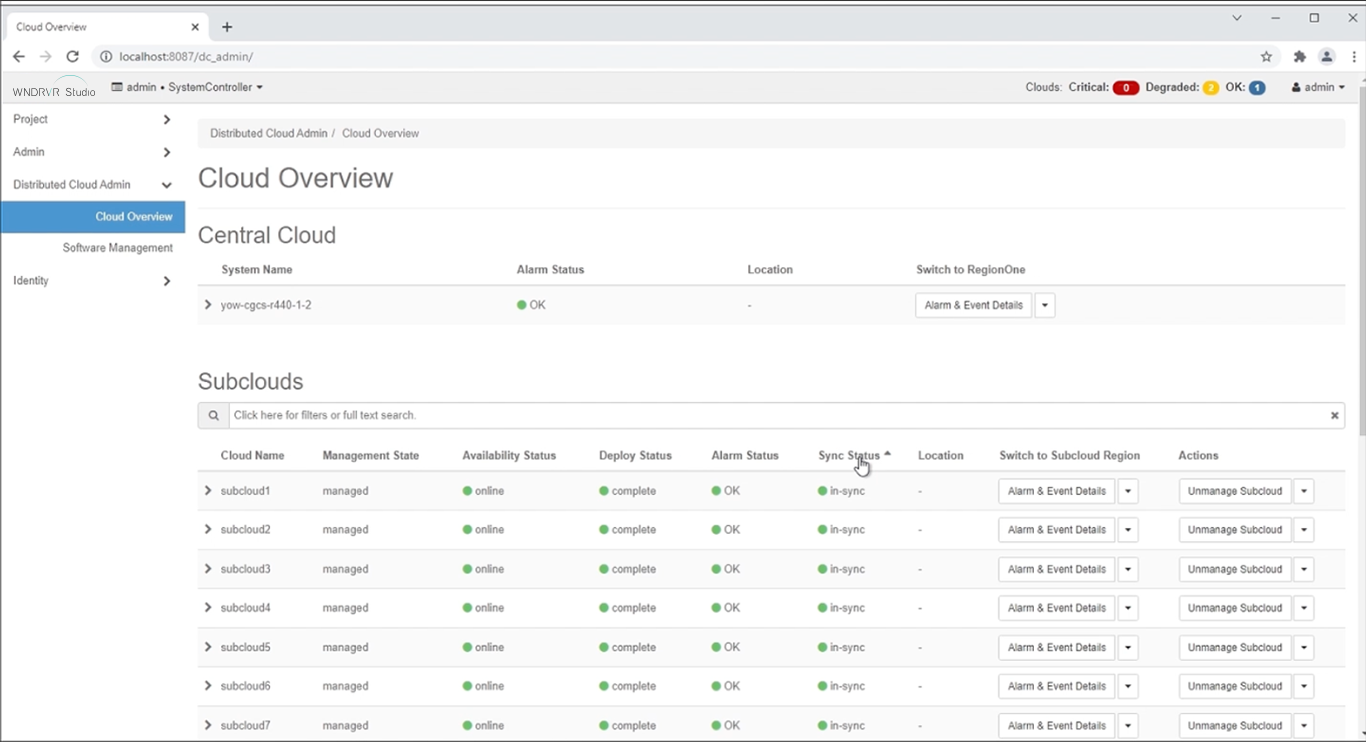This screenshot has width=1366, height=742.
Task: Clear the Subclouds search filter with the X
Action: (1334, 415)
